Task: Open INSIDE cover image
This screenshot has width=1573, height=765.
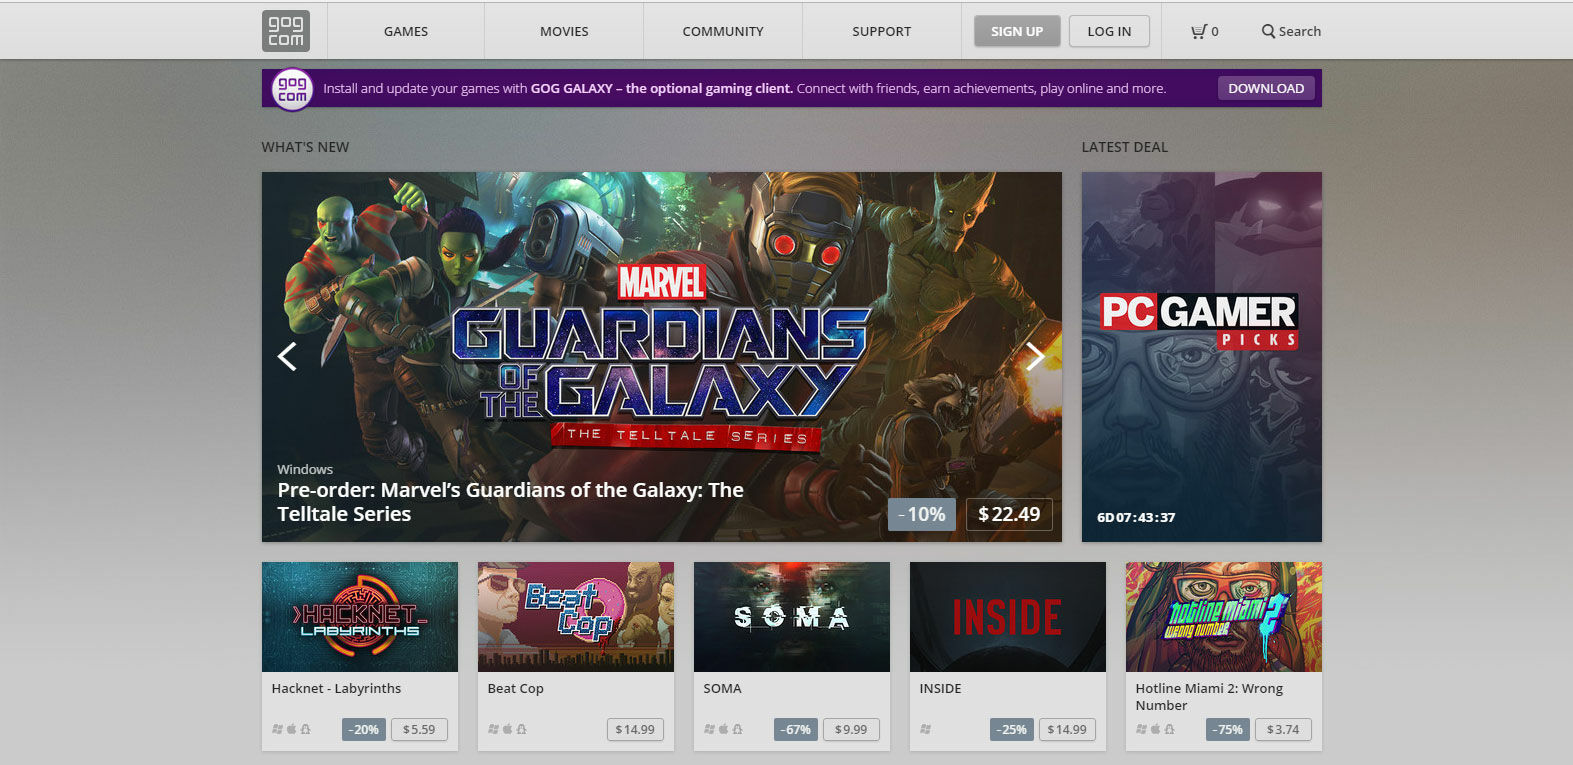Action: [x=1008, y=617]
